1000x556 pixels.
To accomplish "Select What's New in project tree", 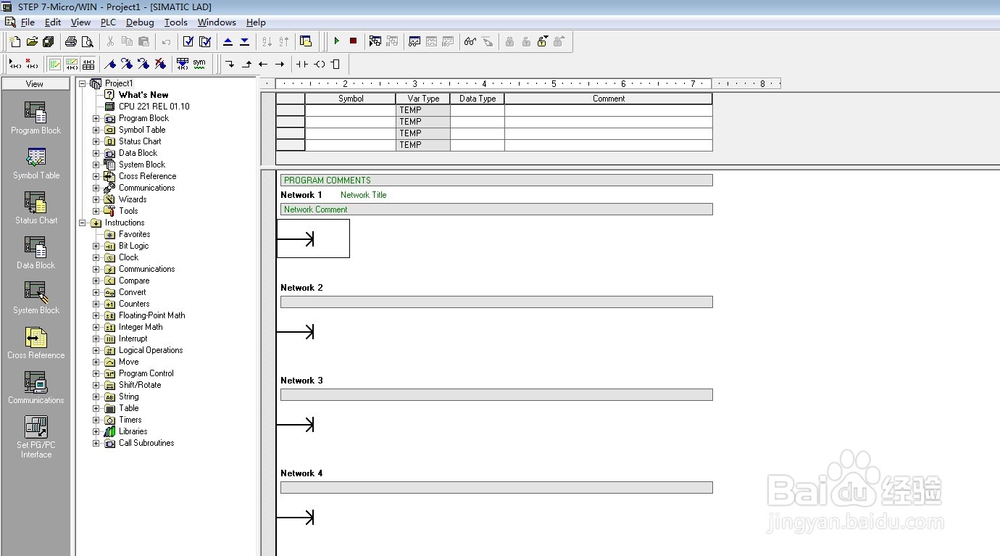I will click(143, 95).
